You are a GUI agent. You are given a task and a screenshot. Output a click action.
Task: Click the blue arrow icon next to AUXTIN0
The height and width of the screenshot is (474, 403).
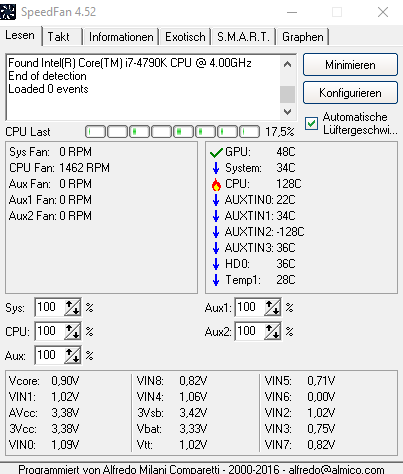tap(216, 200)
